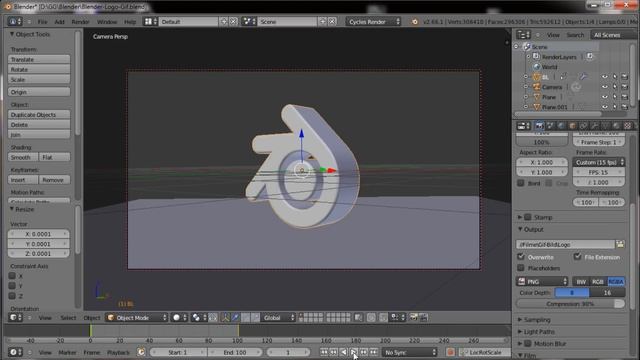Toggle renderability of Plane.001 camera icon
This screenshot has height=360, width=640.
pyautogui.click(x=624, y=107)
